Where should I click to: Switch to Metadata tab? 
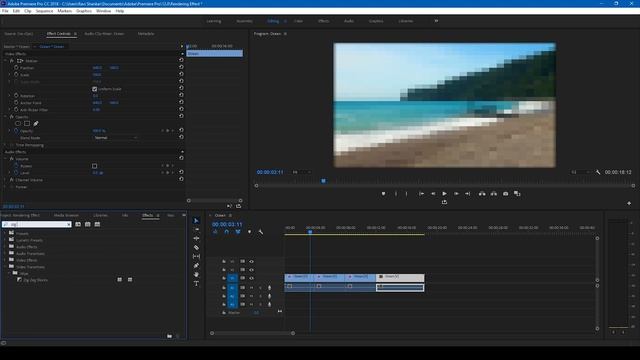pyautogui.click(x=146, y=33)
